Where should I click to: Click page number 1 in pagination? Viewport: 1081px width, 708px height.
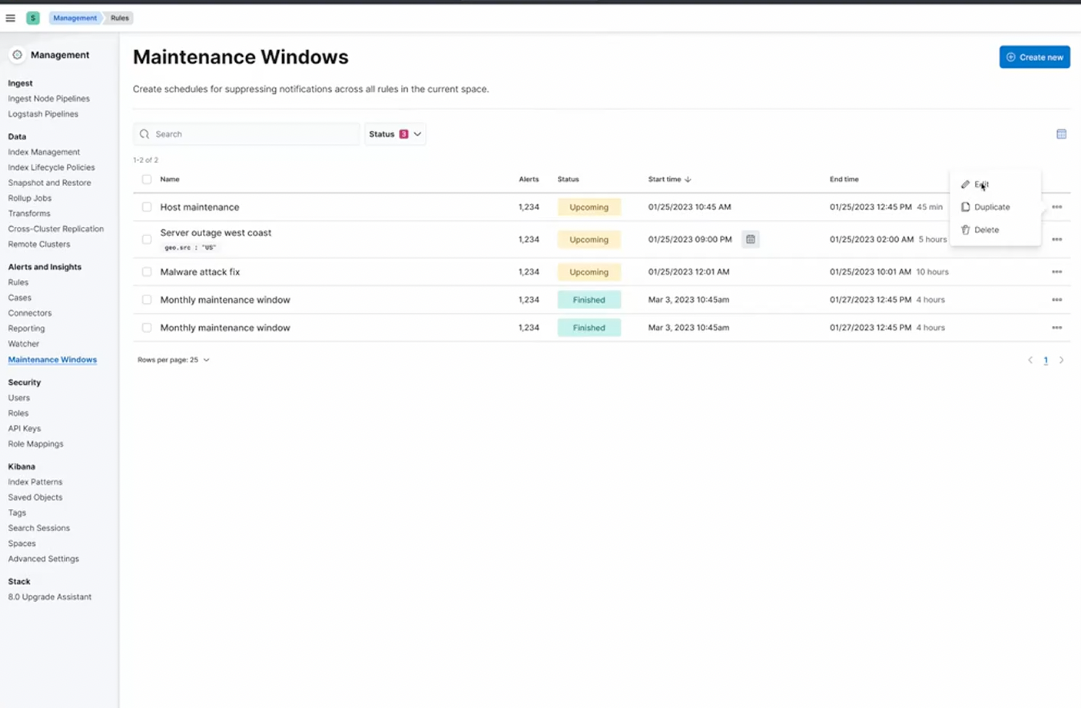click(x=1045, y=360)
